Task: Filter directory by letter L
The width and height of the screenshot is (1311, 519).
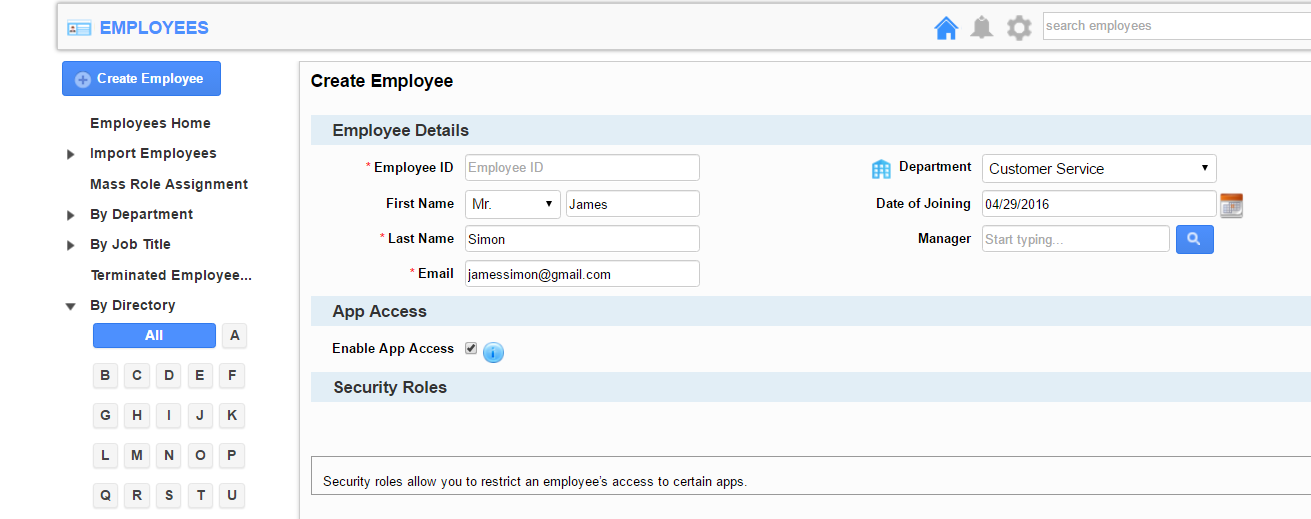Action: tap(105, 456)
